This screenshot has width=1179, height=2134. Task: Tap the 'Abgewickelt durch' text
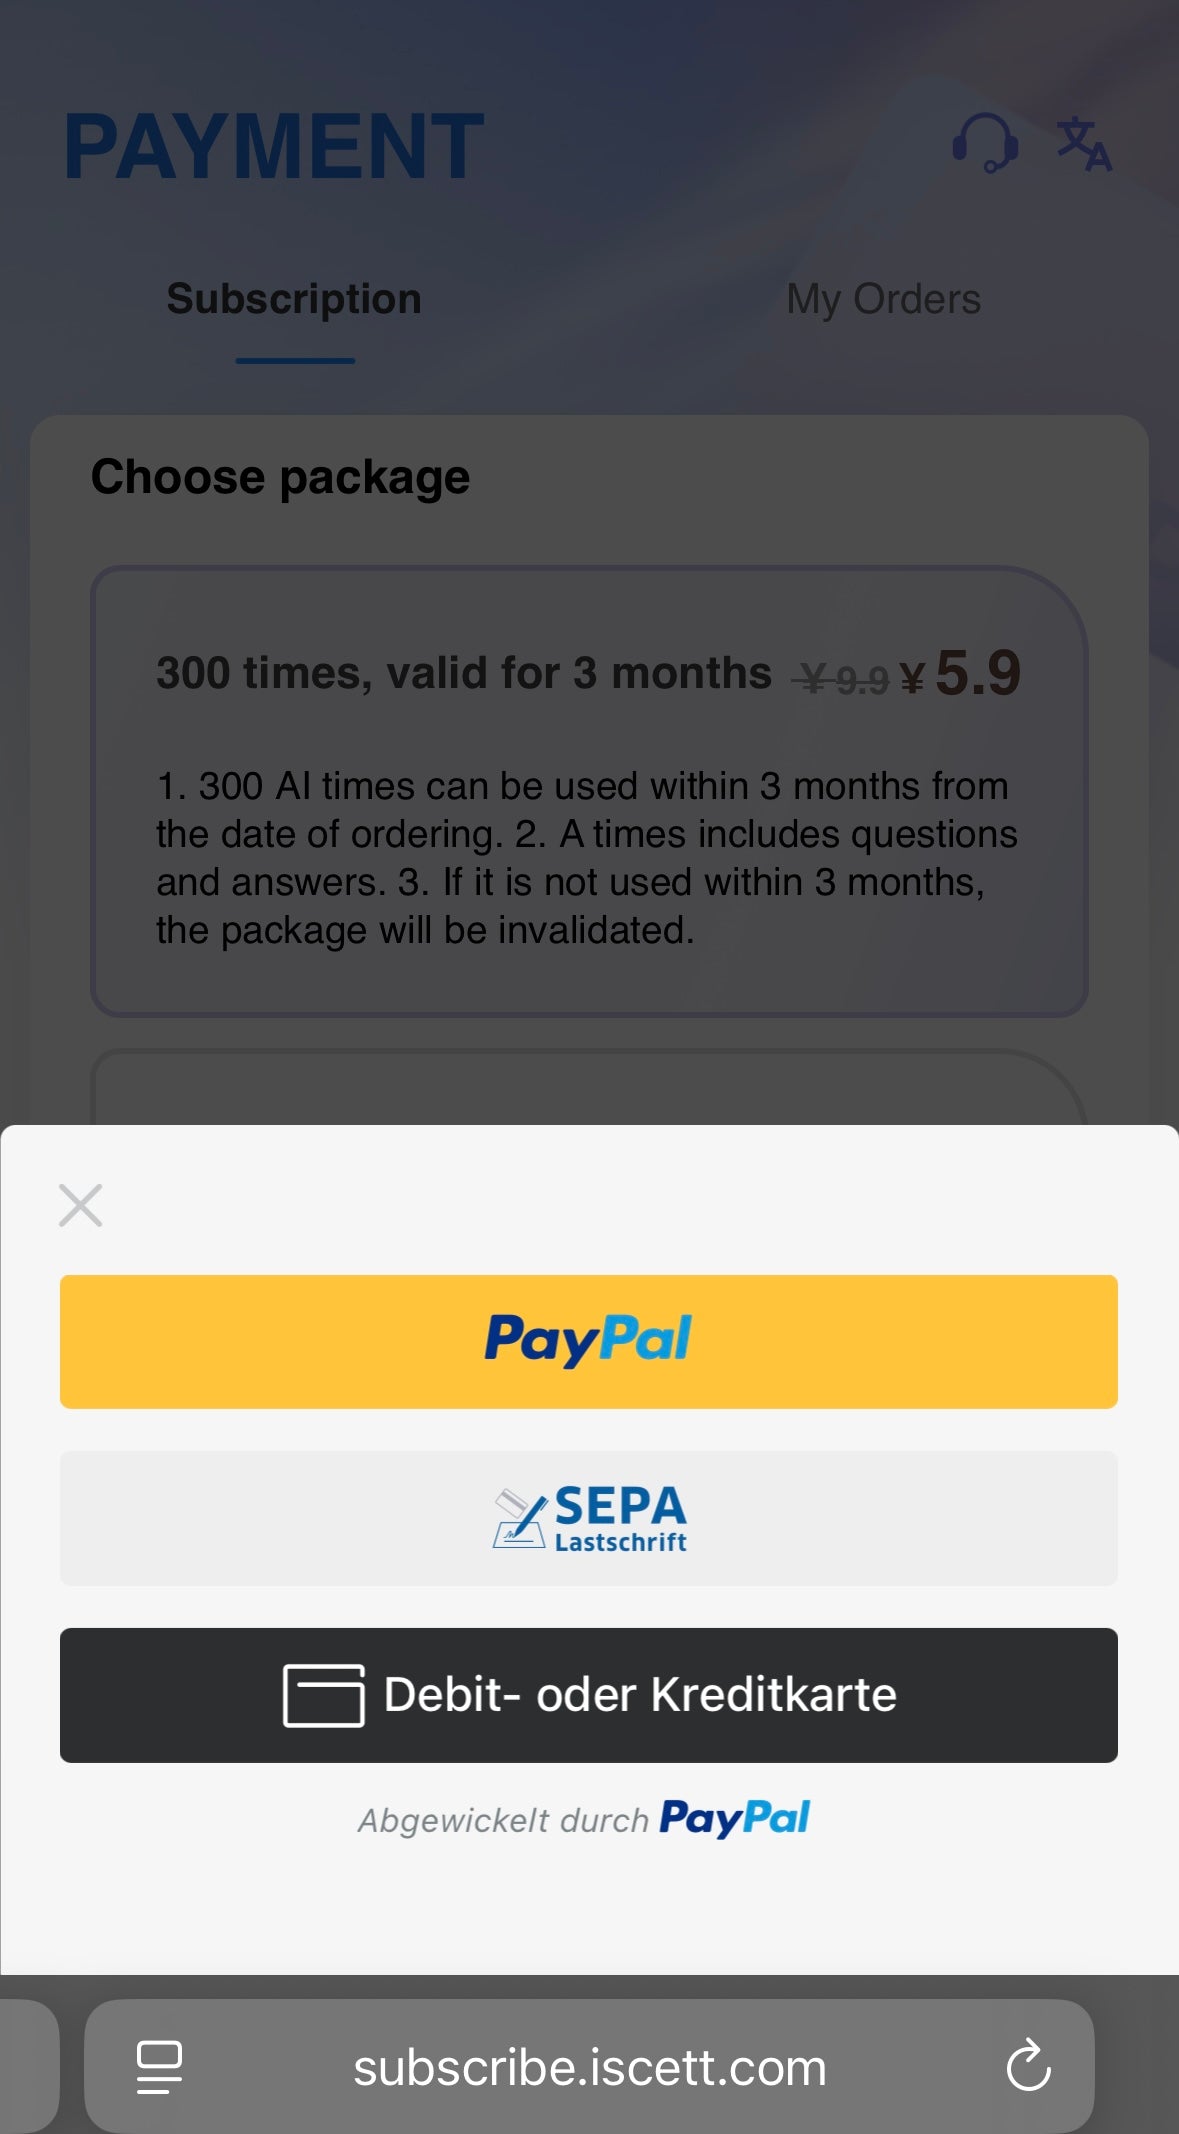tap(504, 1820)
